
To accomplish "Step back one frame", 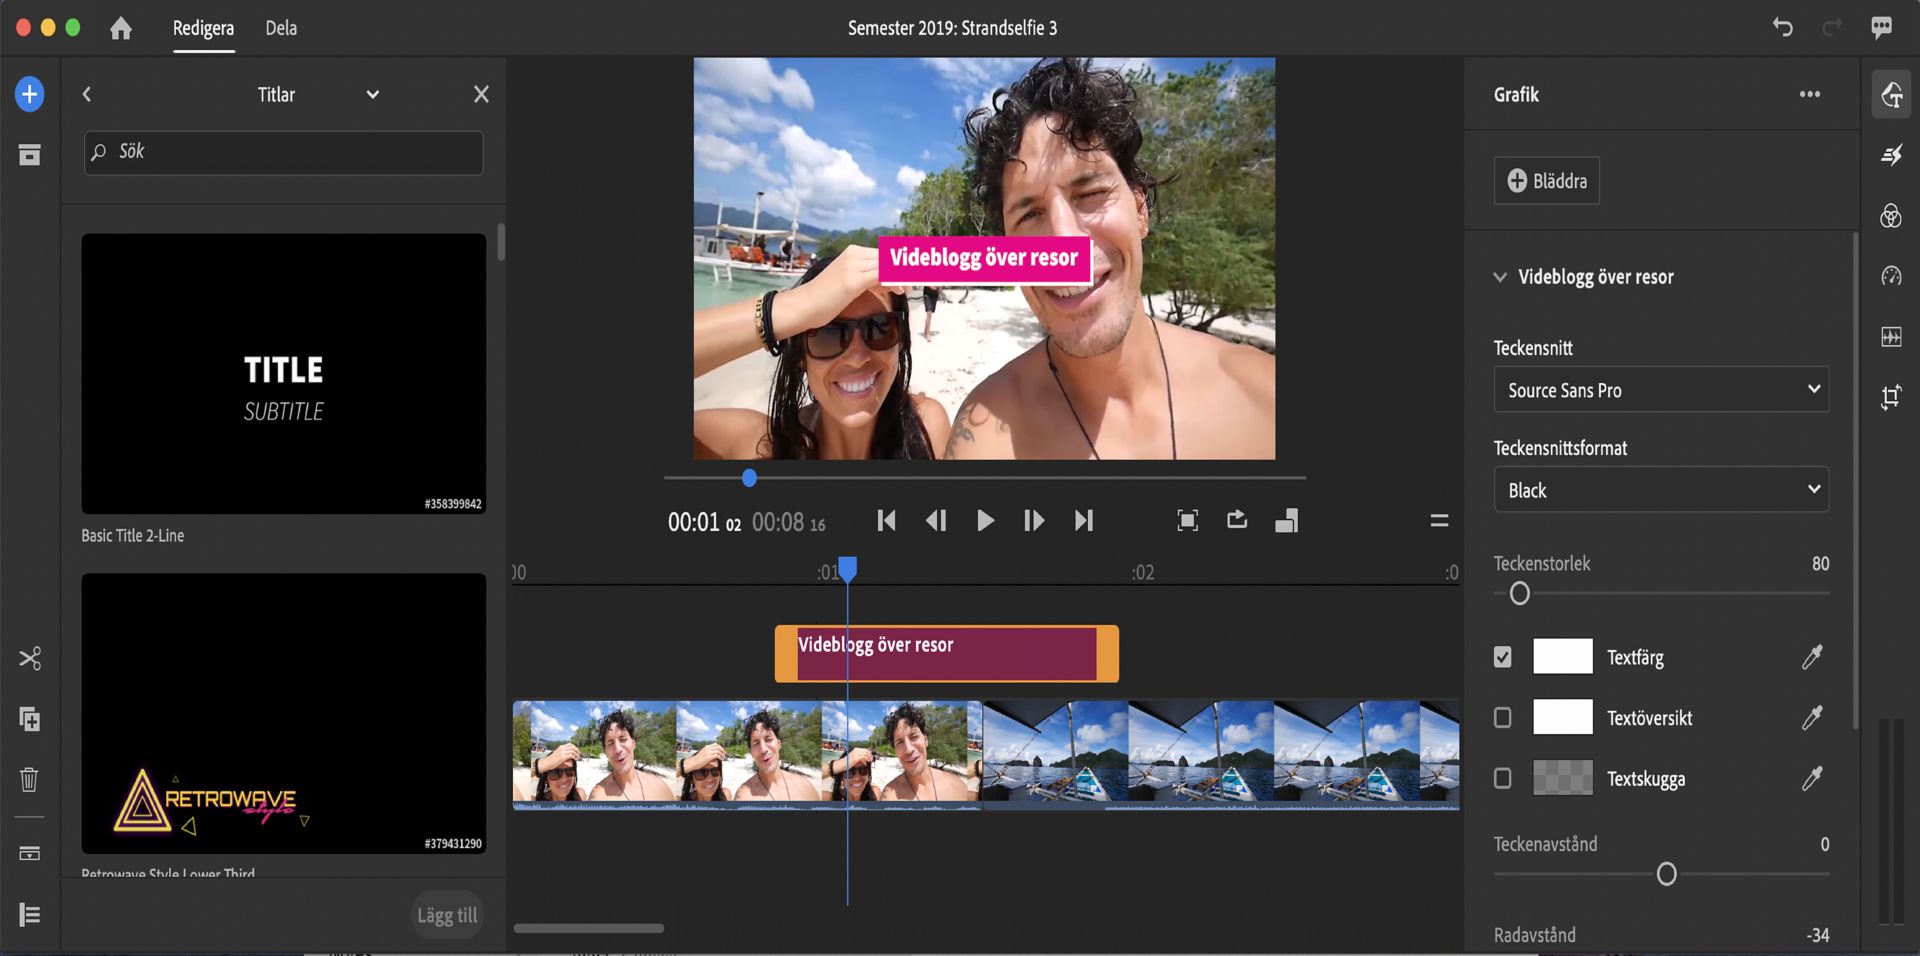I will click(936, 520).
